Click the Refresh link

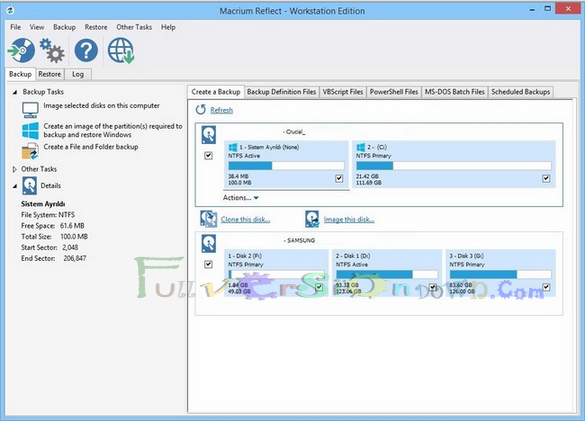[x=222, y=110]
